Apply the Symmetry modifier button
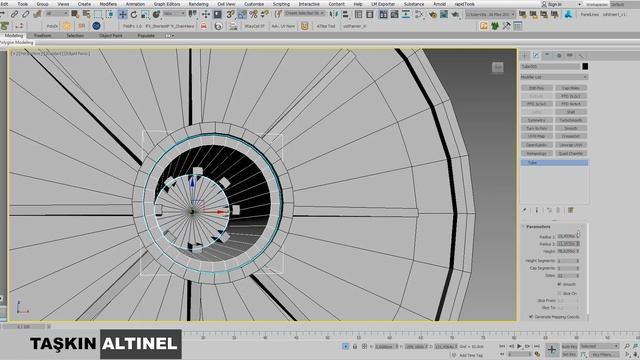Screen dimensions: 640x360 [x=537, y=120]
